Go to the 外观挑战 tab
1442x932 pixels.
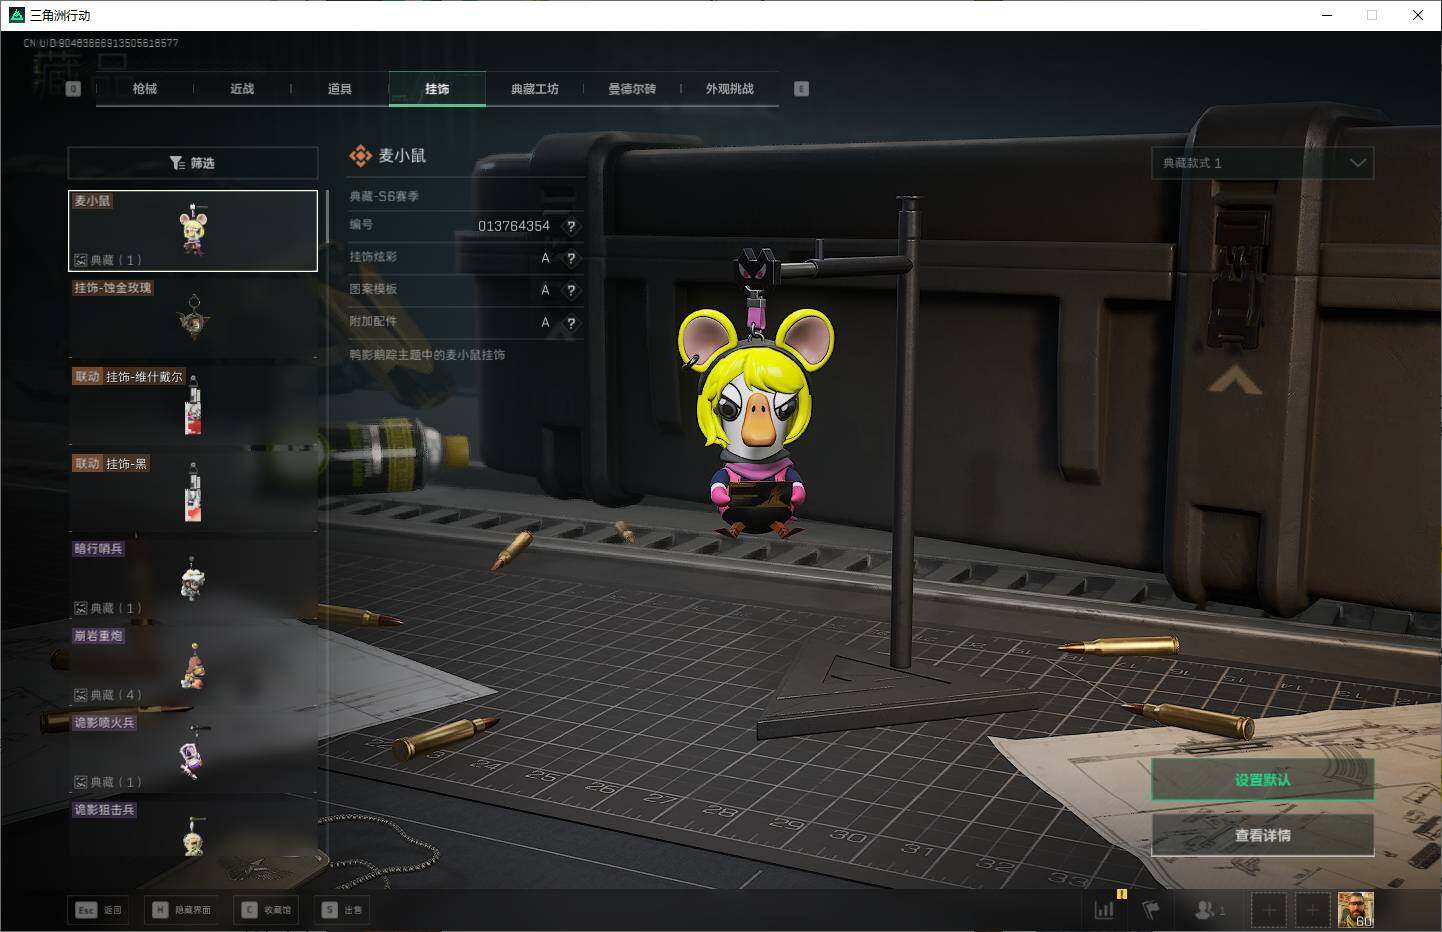pyautogui.click(x=729, y=89)
